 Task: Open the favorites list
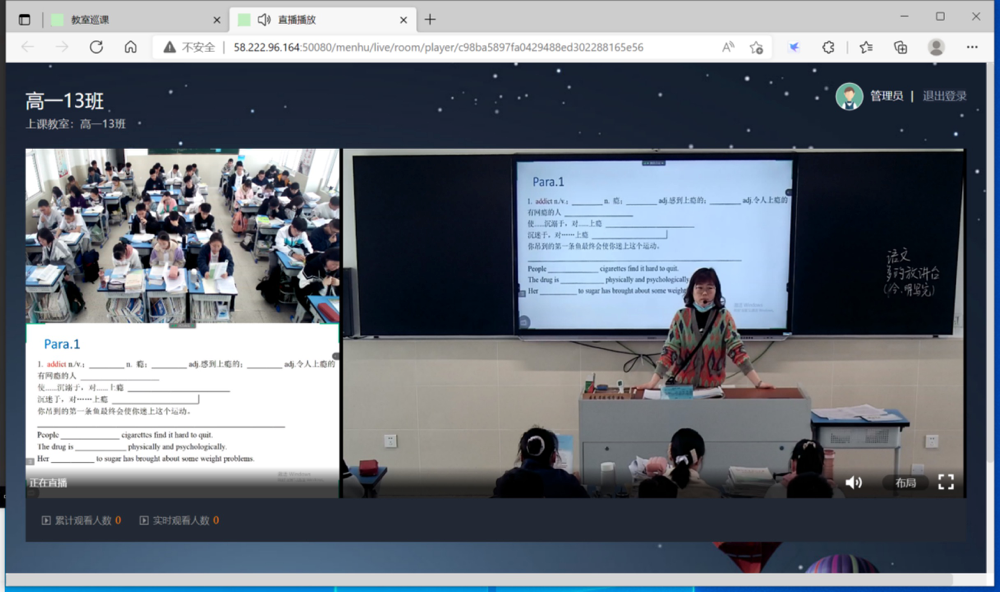click(866, 47)
